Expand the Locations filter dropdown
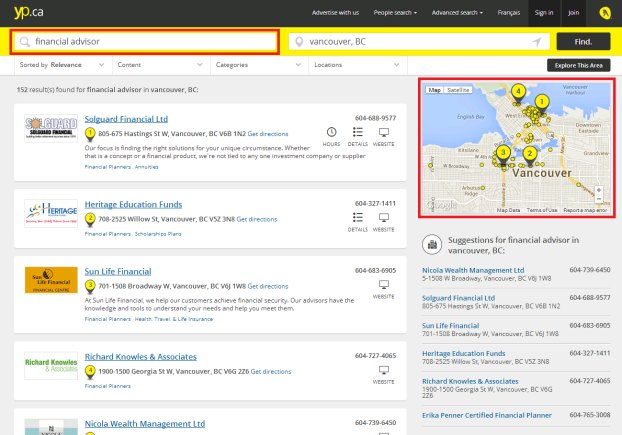This screenshot has width=622, height=435. click(x=353, y=65)
